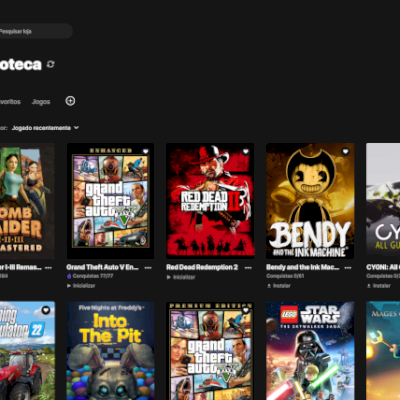Click the Conquistas count under Bendy
This screenshot has height=400, width=400.
(285, 276)
